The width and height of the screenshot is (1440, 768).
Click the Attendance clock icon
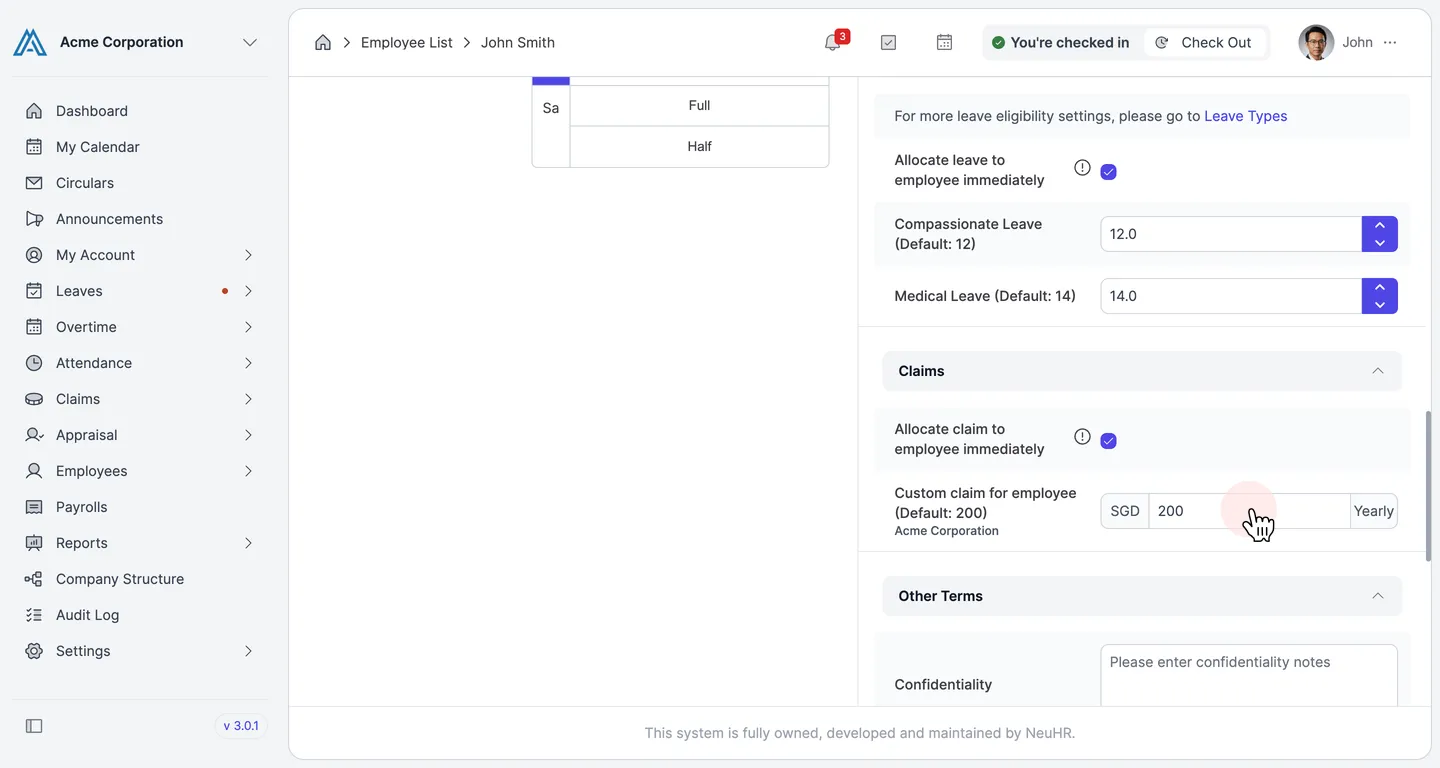pyautogui.click(x=34, y=363)
